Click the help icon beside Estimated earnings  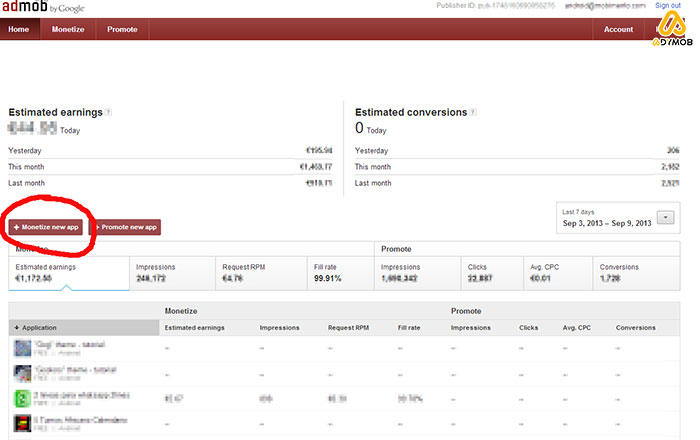click(108, 112)
